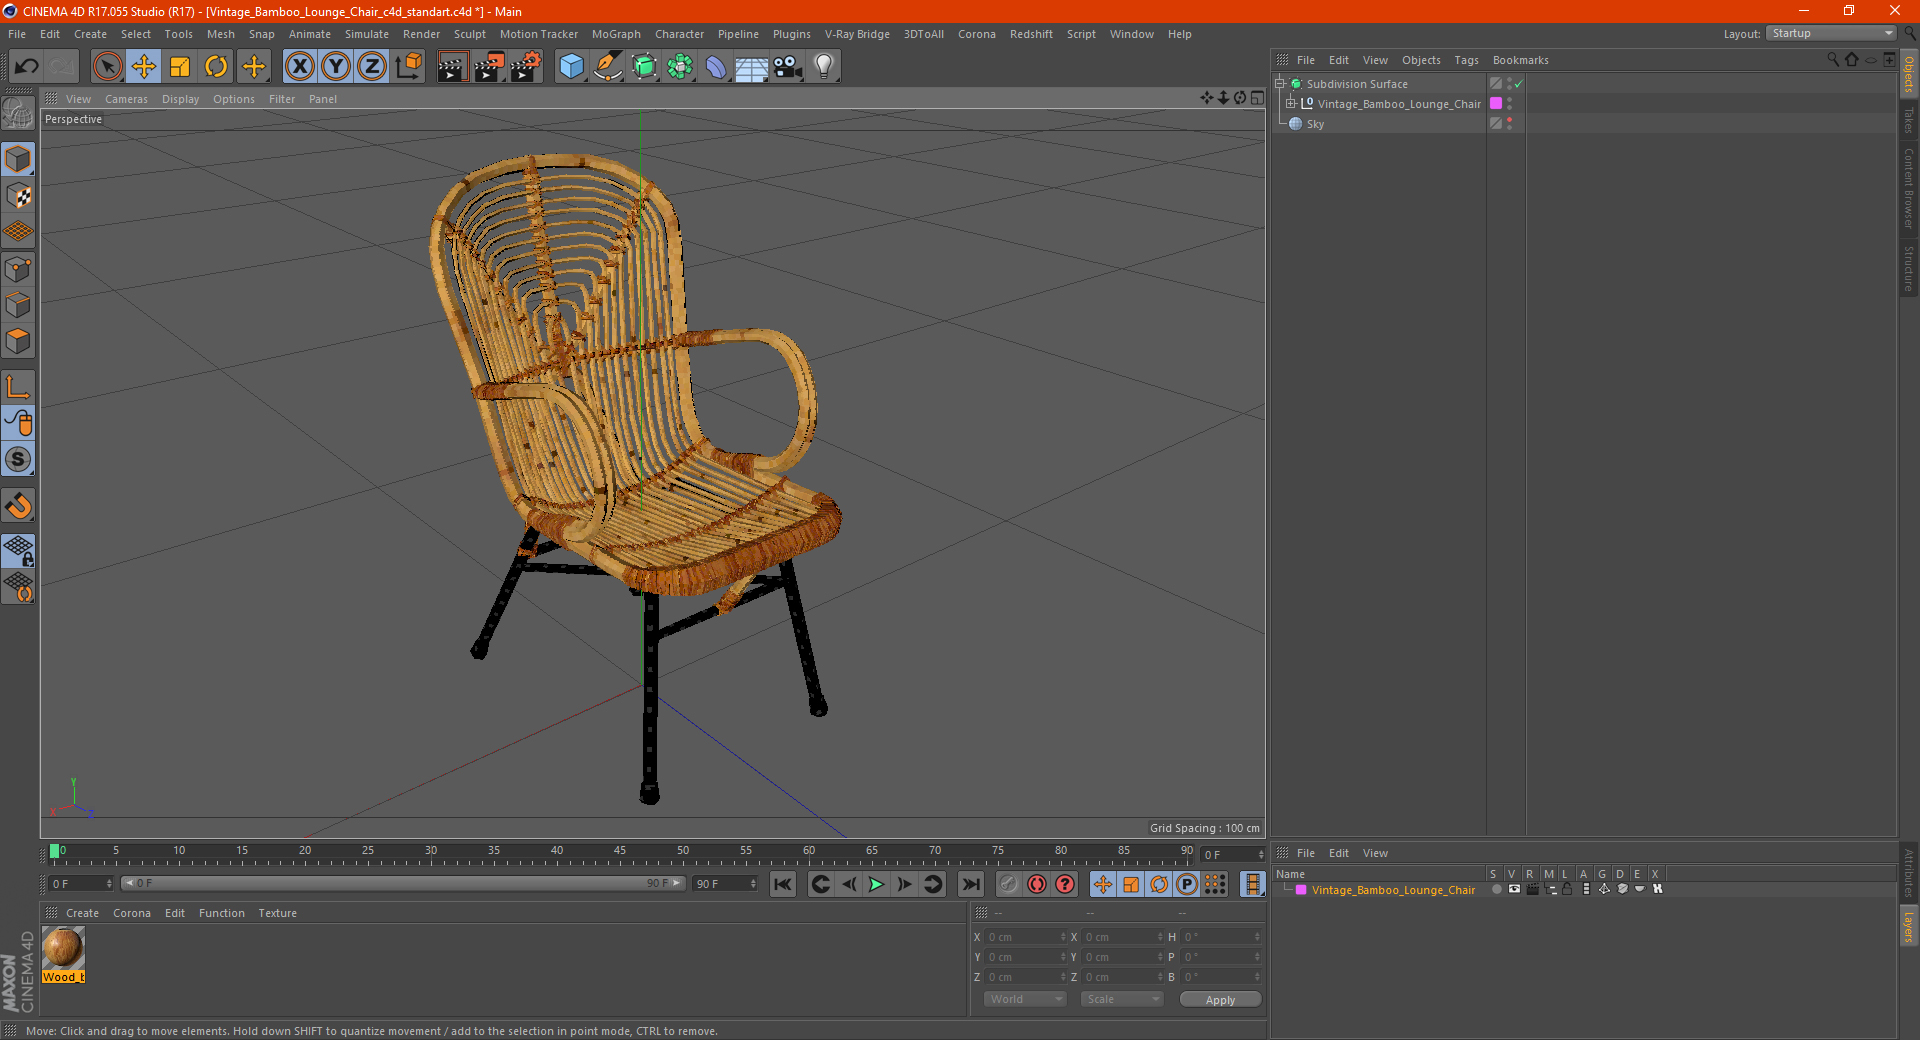1920x1040 pixels.
Task: Click pink layer swatch of chair object
Action: click(1496, 104)
